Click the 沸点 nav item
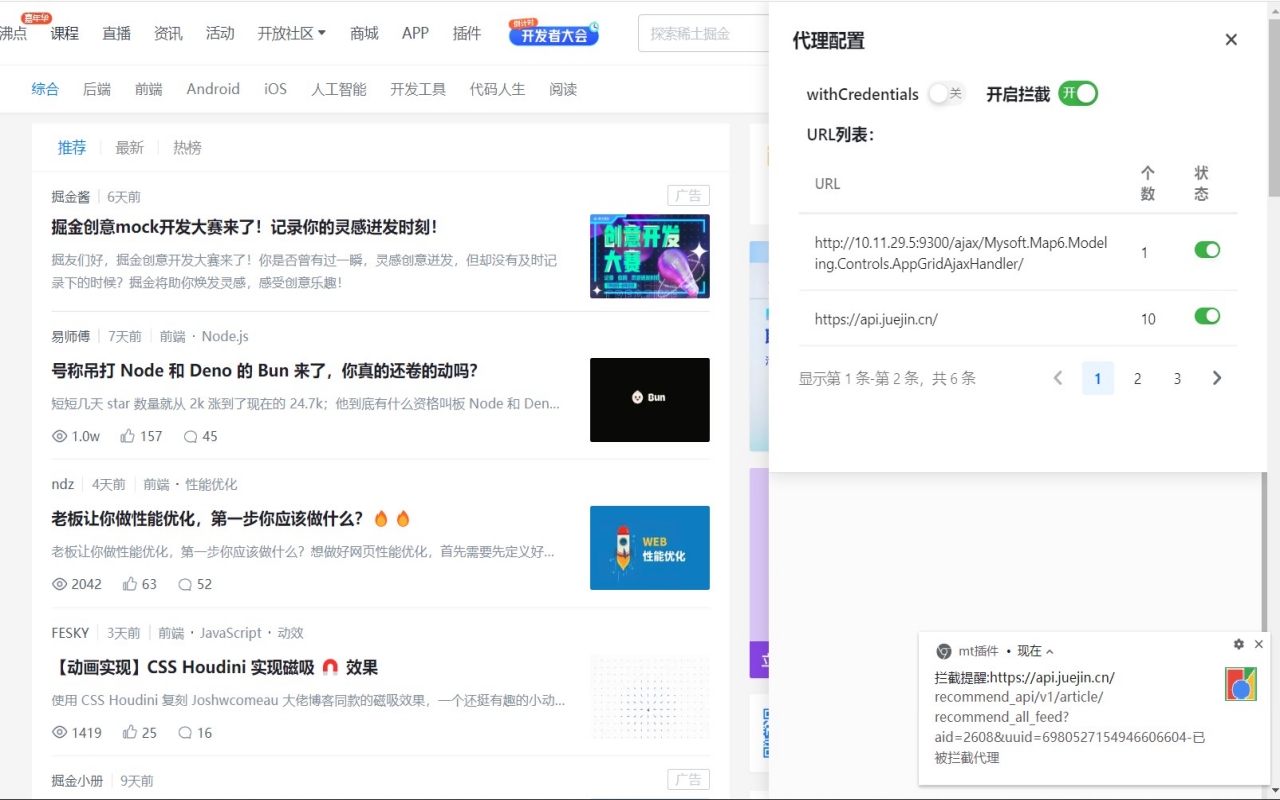This screenshot has height=800, width=1280. click(13, 33)
